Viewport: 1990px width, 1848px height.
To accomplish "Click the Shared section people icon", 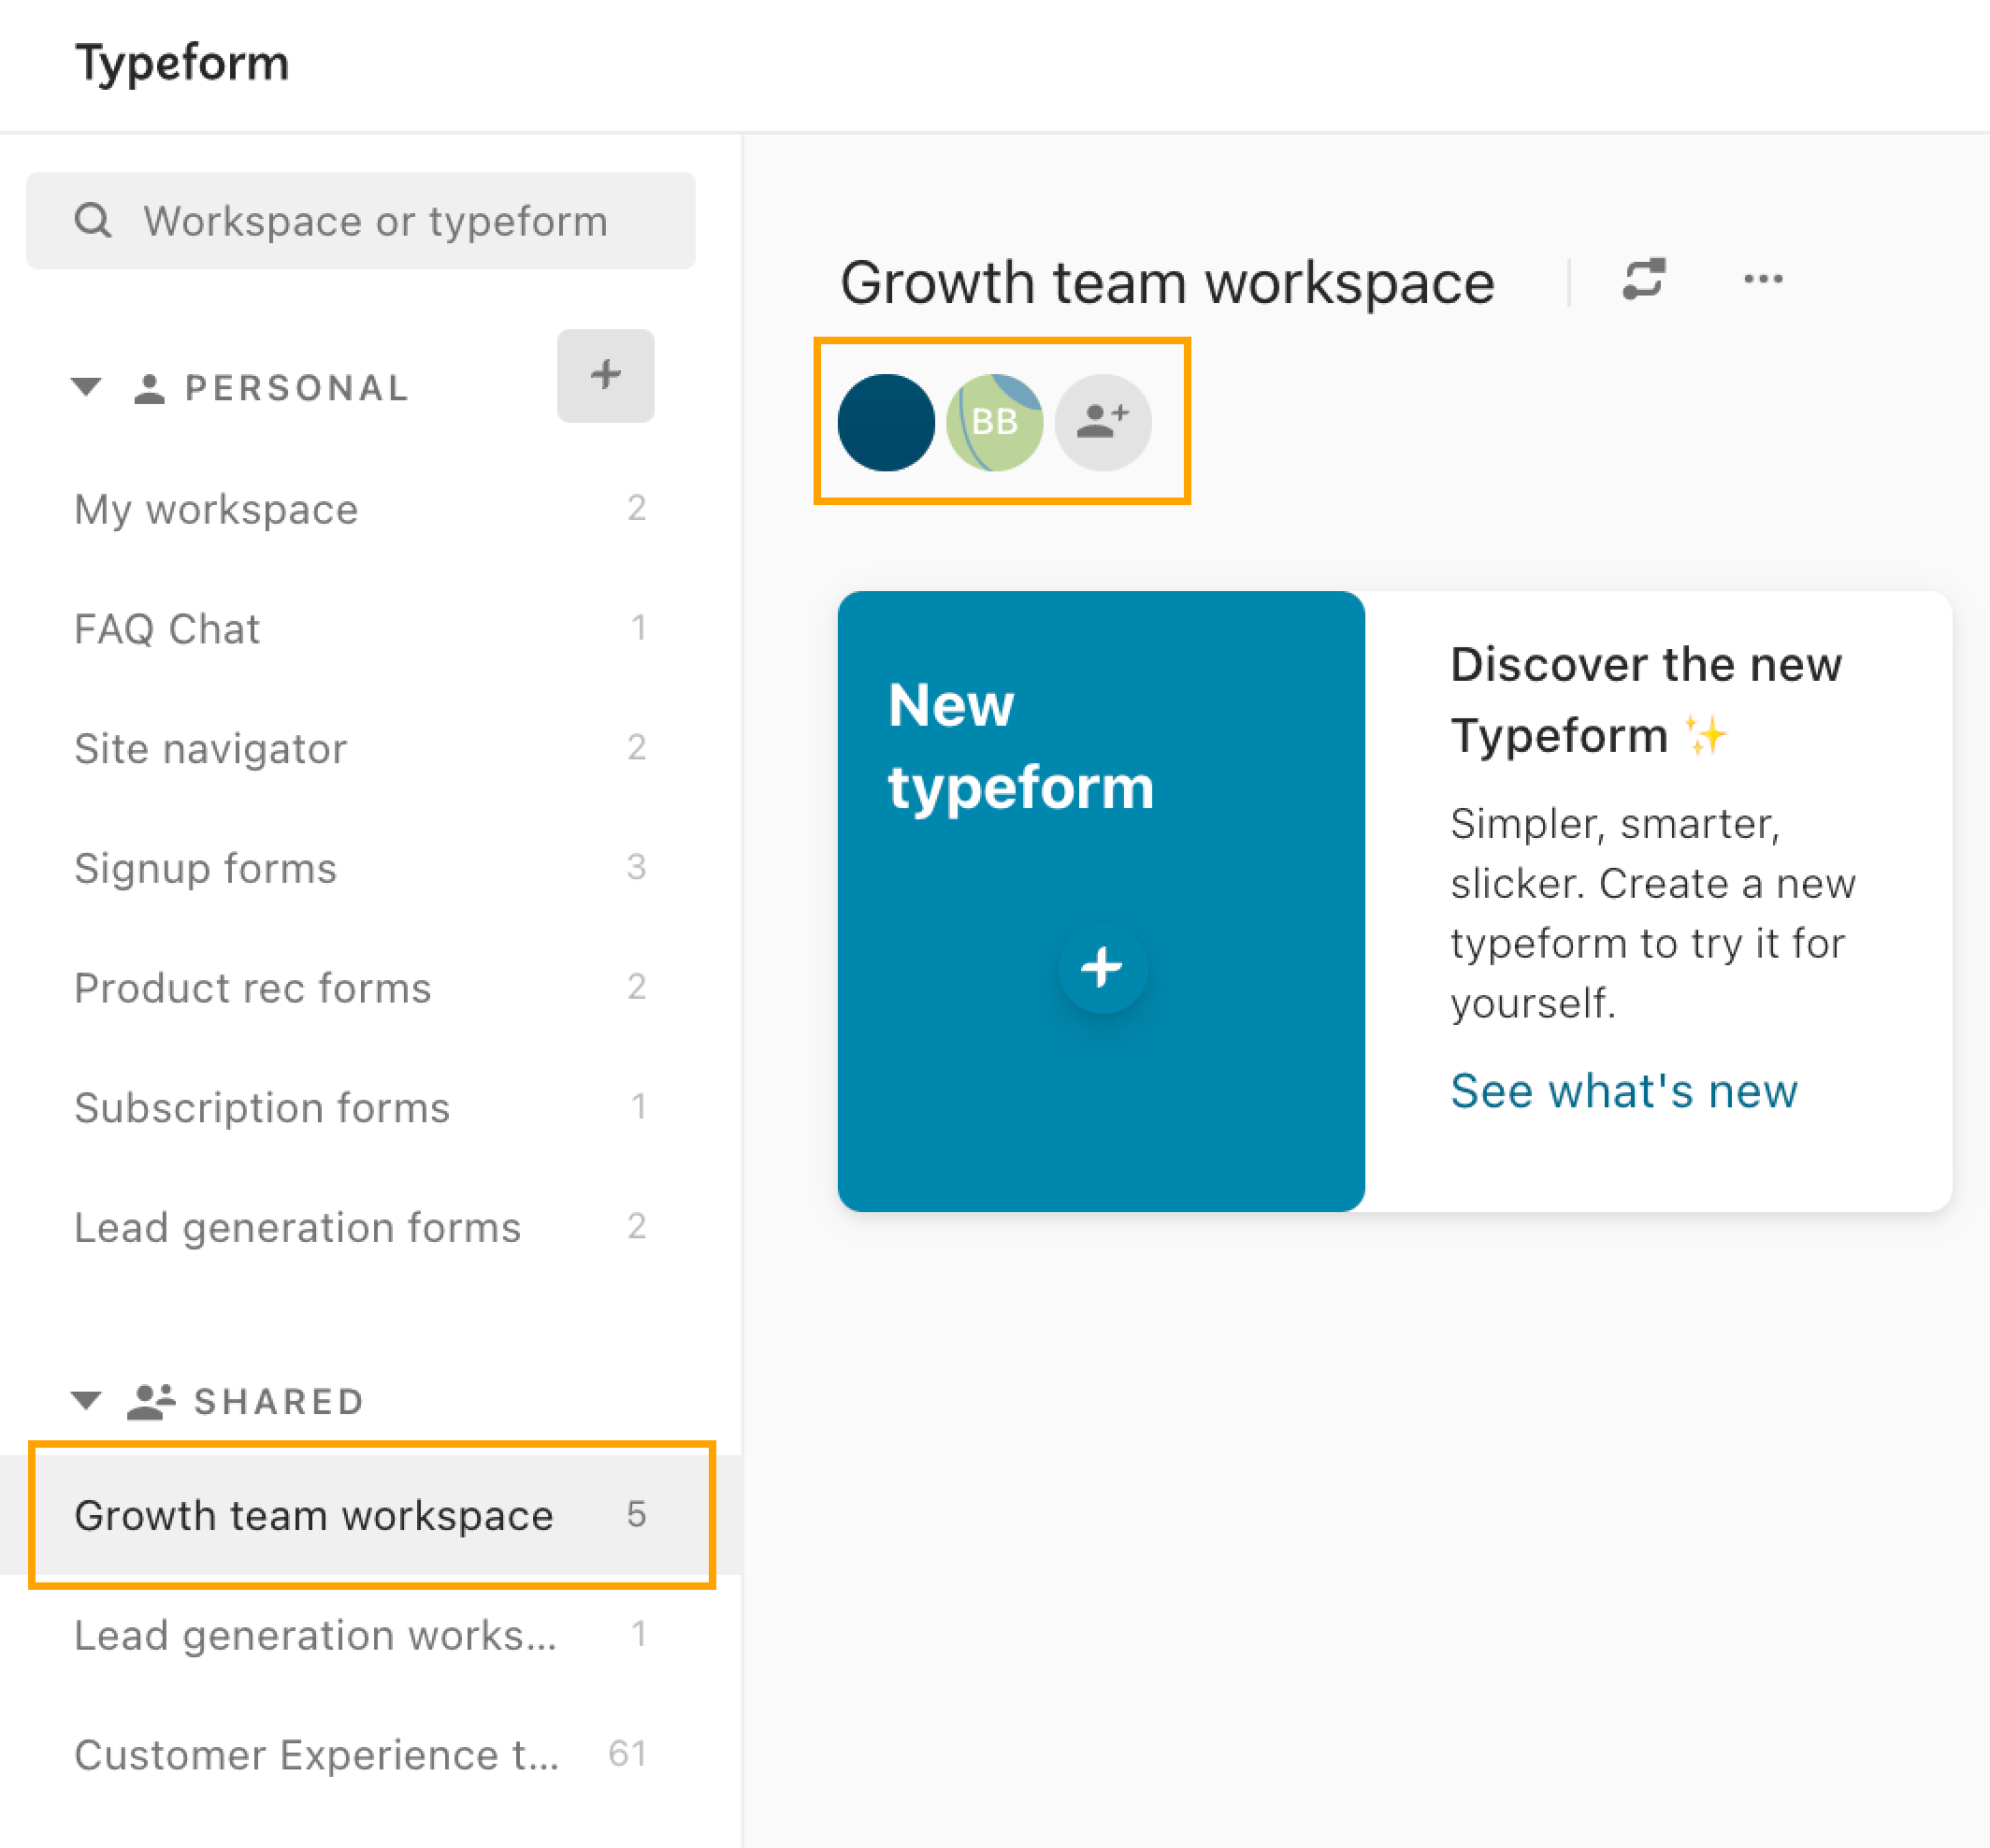I will pos(151,1402).
